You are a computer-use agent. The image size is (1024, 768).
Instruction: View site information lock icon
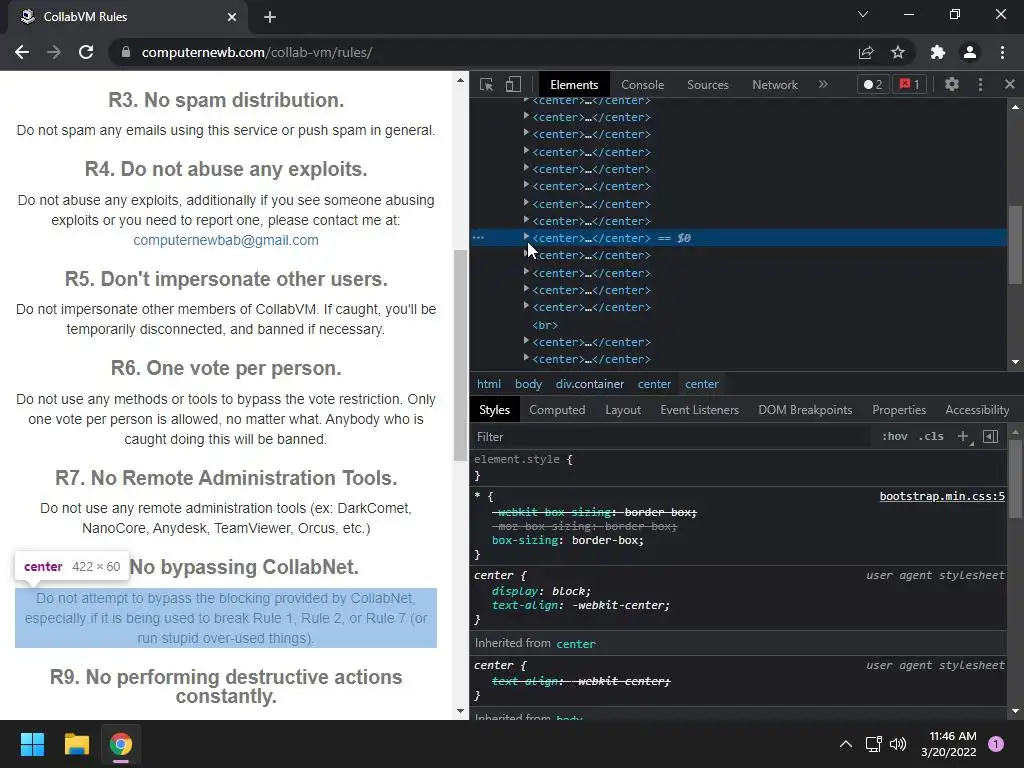126,52
